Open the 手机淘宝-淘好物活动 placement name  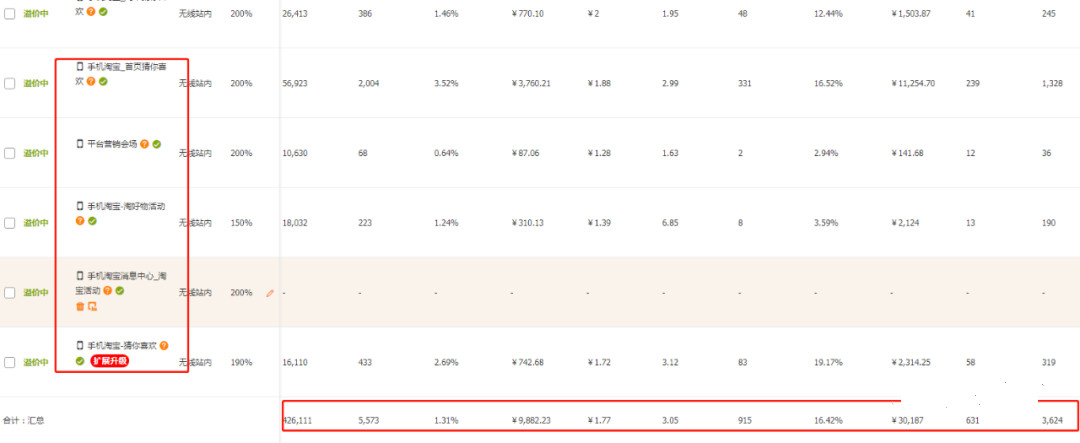(125, 206)
